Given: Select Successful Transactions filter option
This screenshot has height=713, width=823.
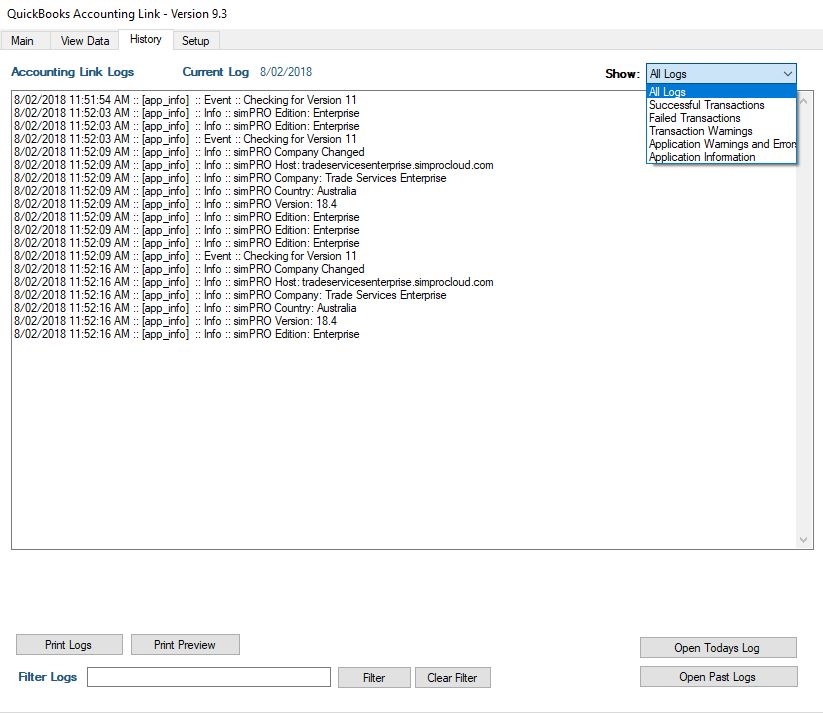Looking at the screenshot, I should (x=721, y=105).
